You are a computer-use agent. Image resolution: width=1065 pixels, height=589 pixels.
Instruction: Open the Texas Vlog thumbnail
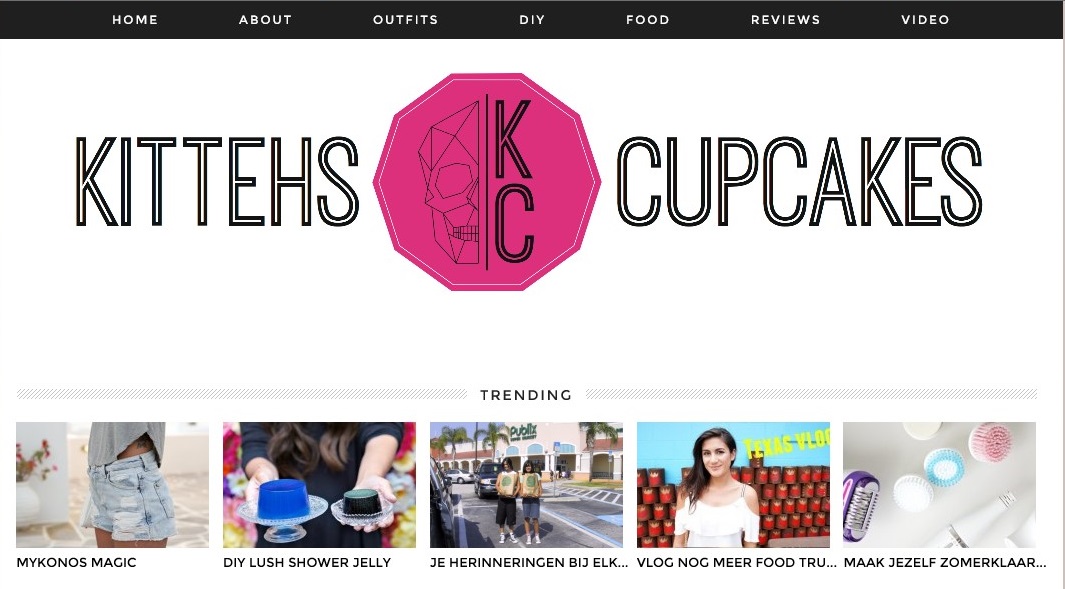click(x=733, y=485)
